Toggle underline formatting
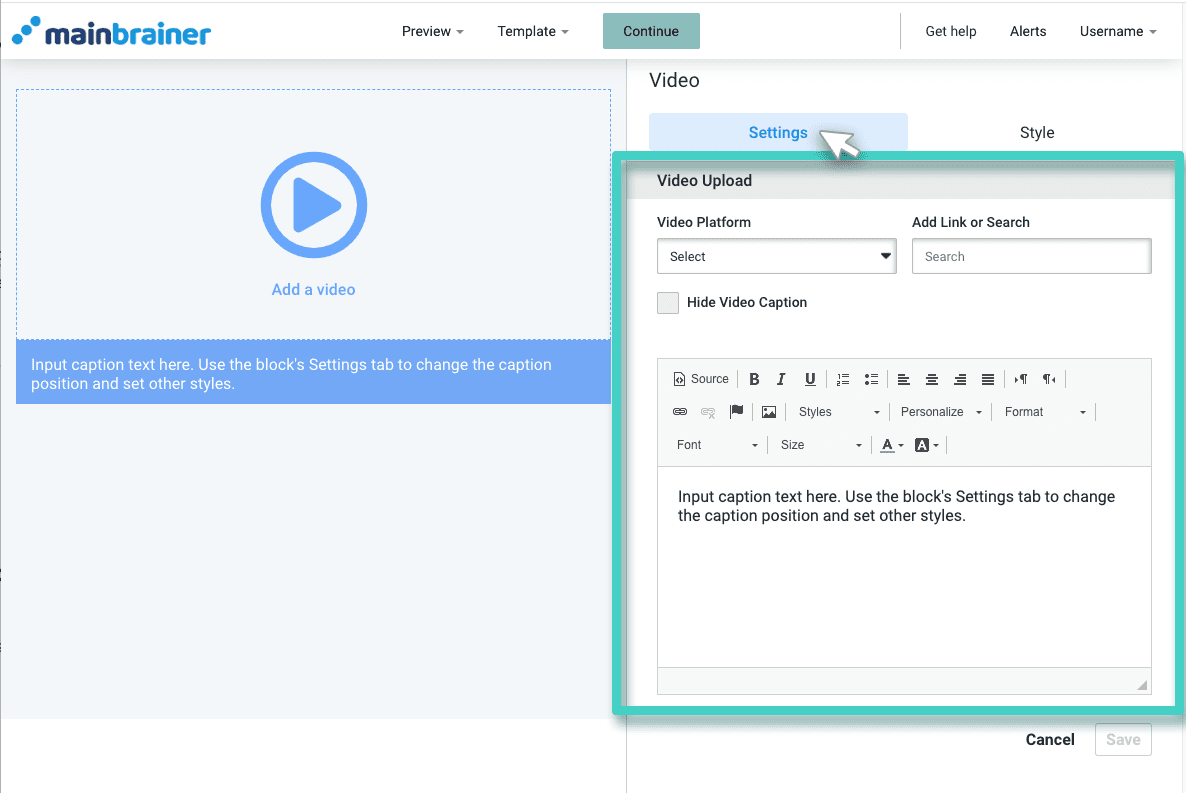This screenshot has height=793, width=1186. [810, 379]
